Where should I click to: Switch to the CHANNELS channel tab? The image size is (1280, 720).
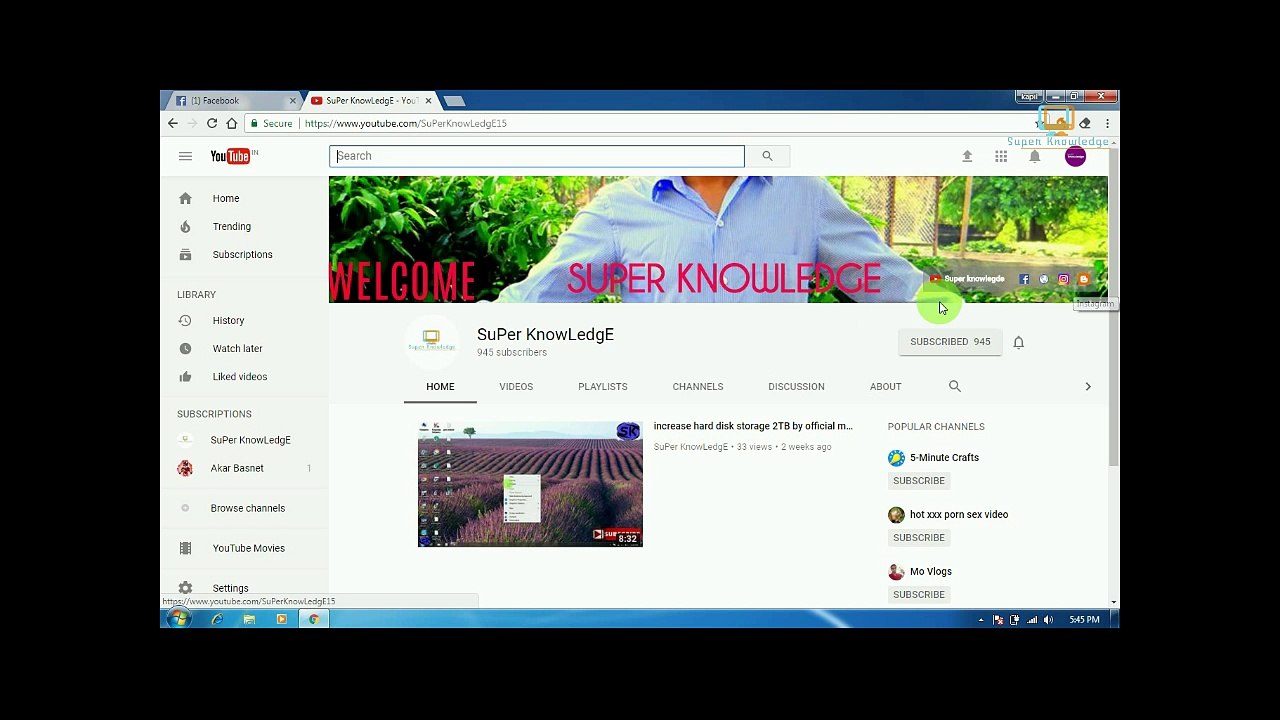[698, 386]
